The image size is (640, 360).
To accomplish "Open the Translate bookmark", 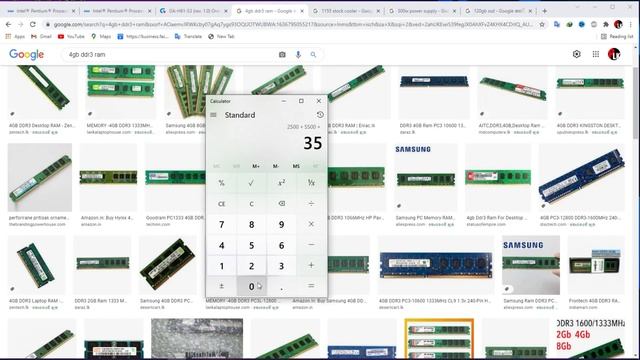I will [x=188, y=36].
